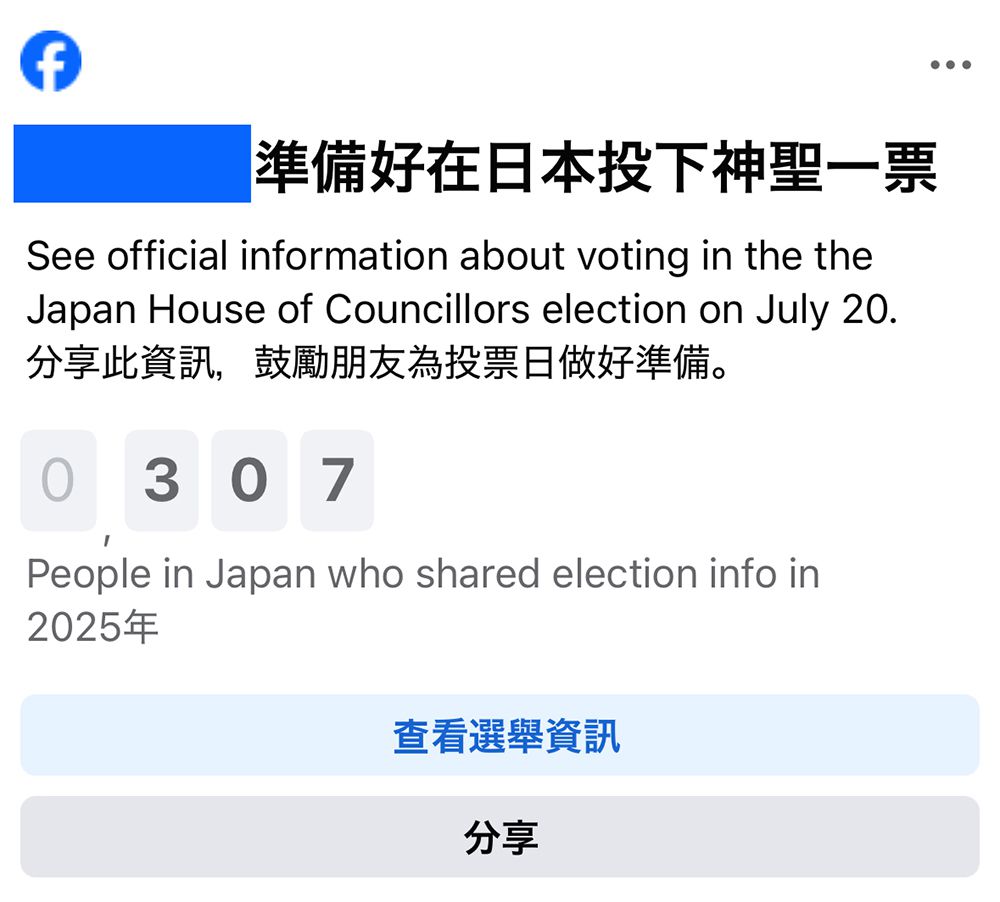Click the faded leading 0 counter tile
This screenshot has width=1000, height=902.
58,480
